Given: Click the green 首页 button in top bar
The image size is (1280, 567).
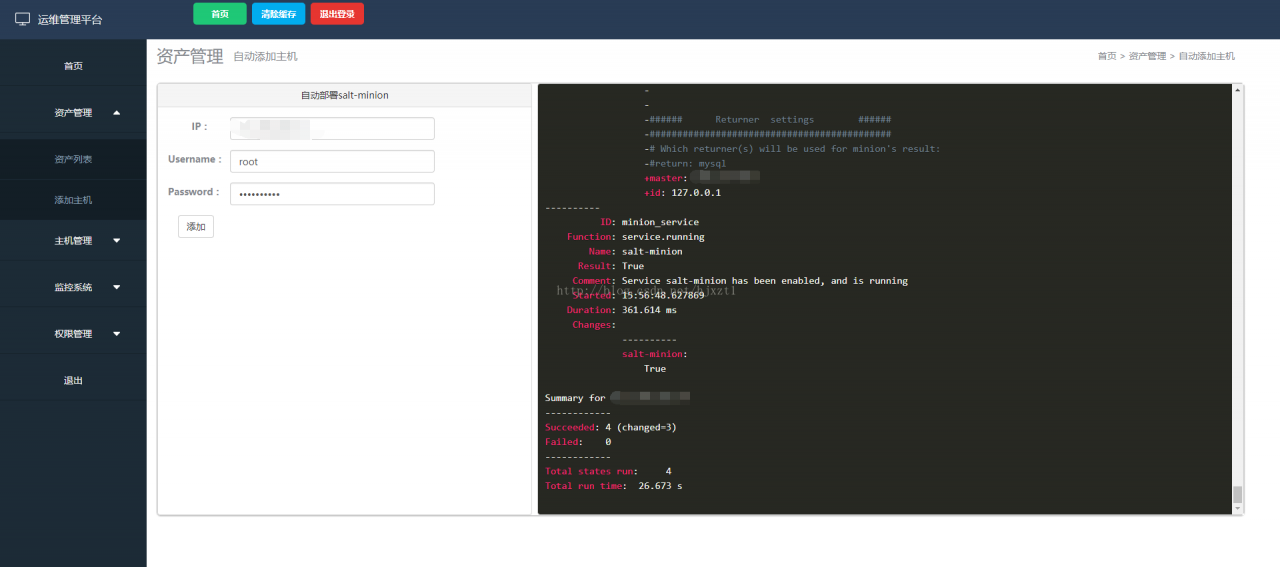Looking at the screenshot, I should coord(219,14).
